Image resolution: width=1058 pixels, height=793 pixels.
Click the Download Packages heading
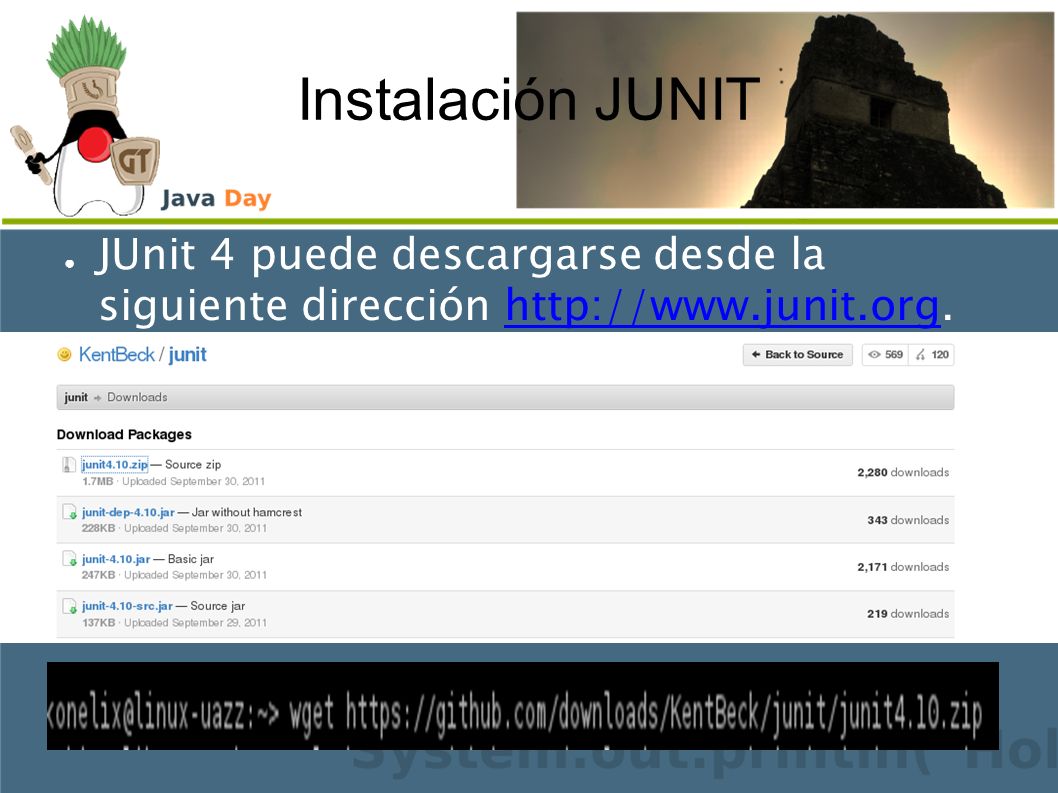(x=124, y=435)
